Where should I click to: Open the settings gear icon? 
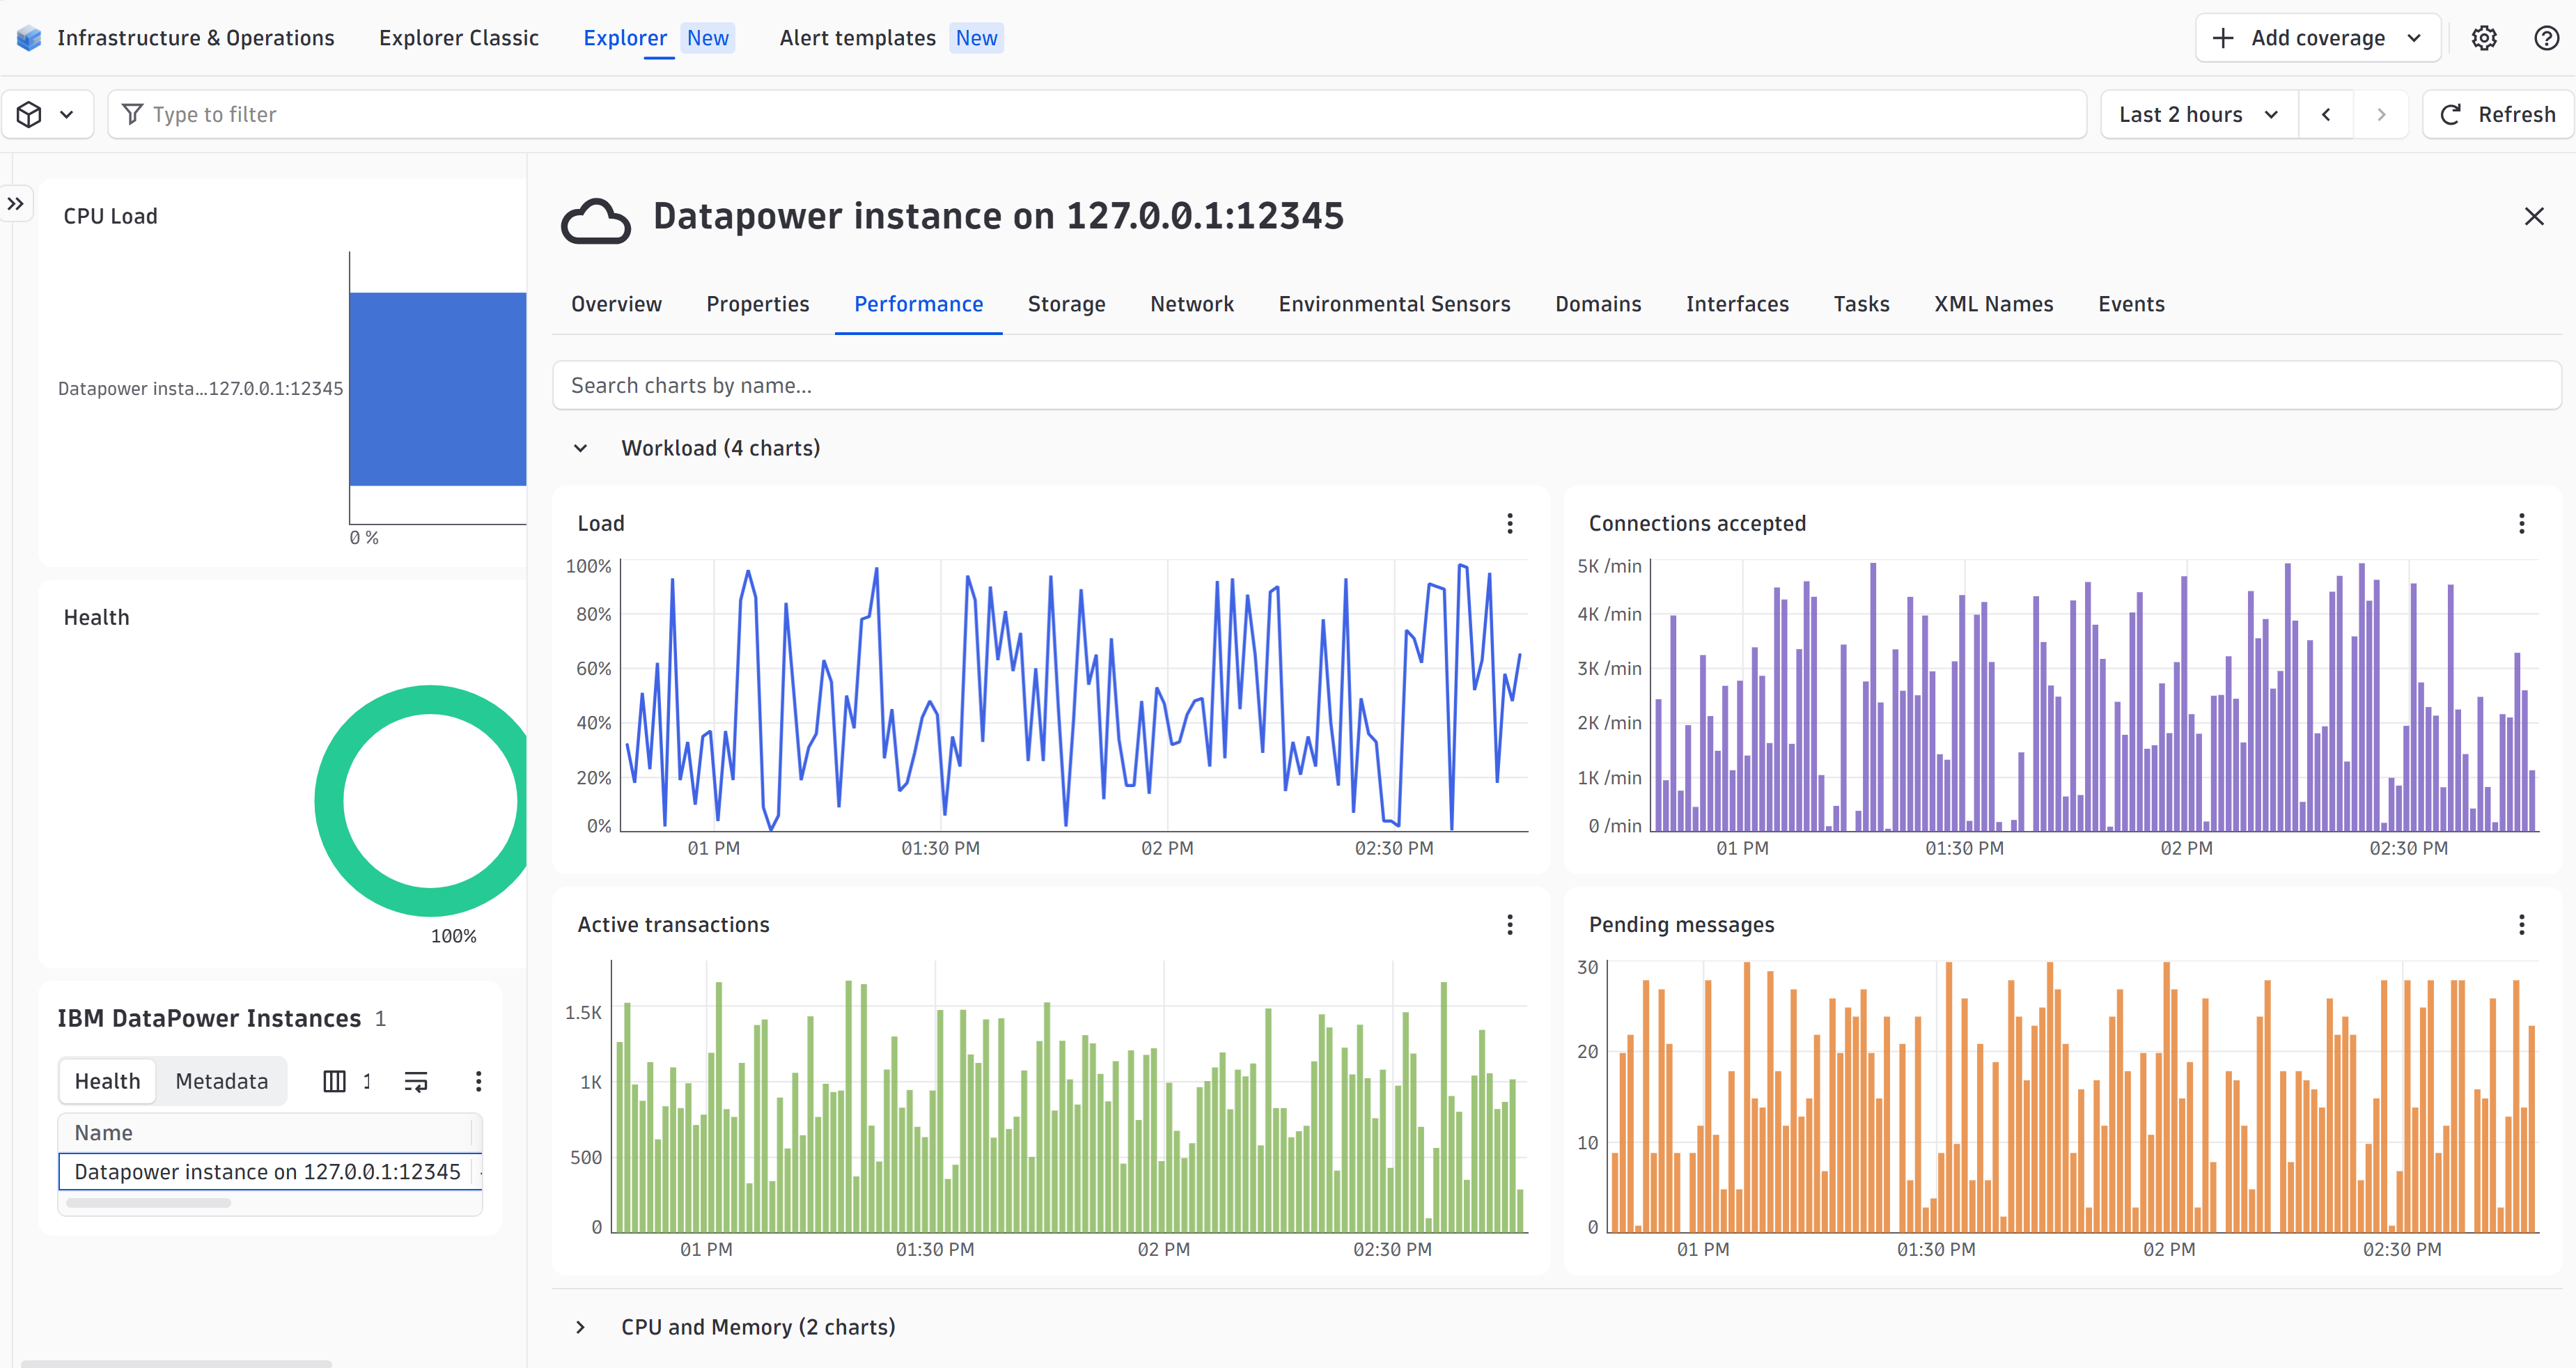[2484, 38]
